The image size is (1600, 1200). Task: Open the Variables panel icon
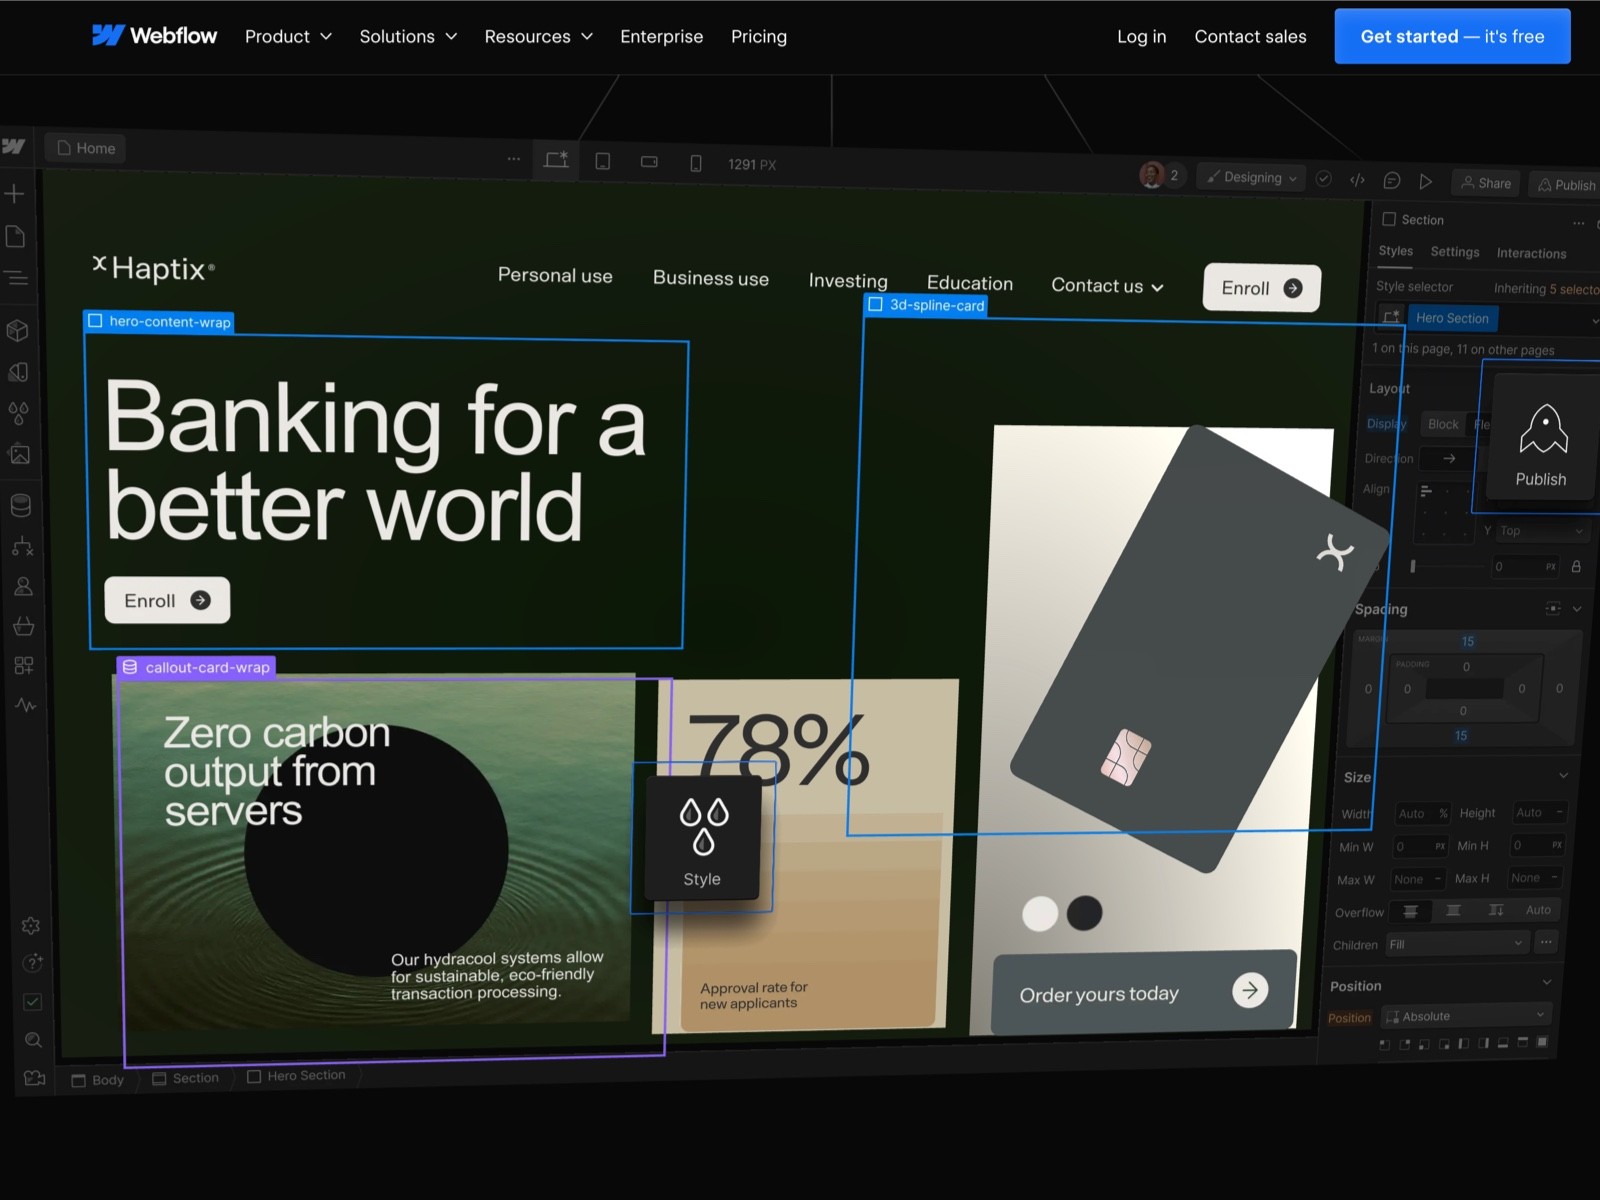(18, 372)
